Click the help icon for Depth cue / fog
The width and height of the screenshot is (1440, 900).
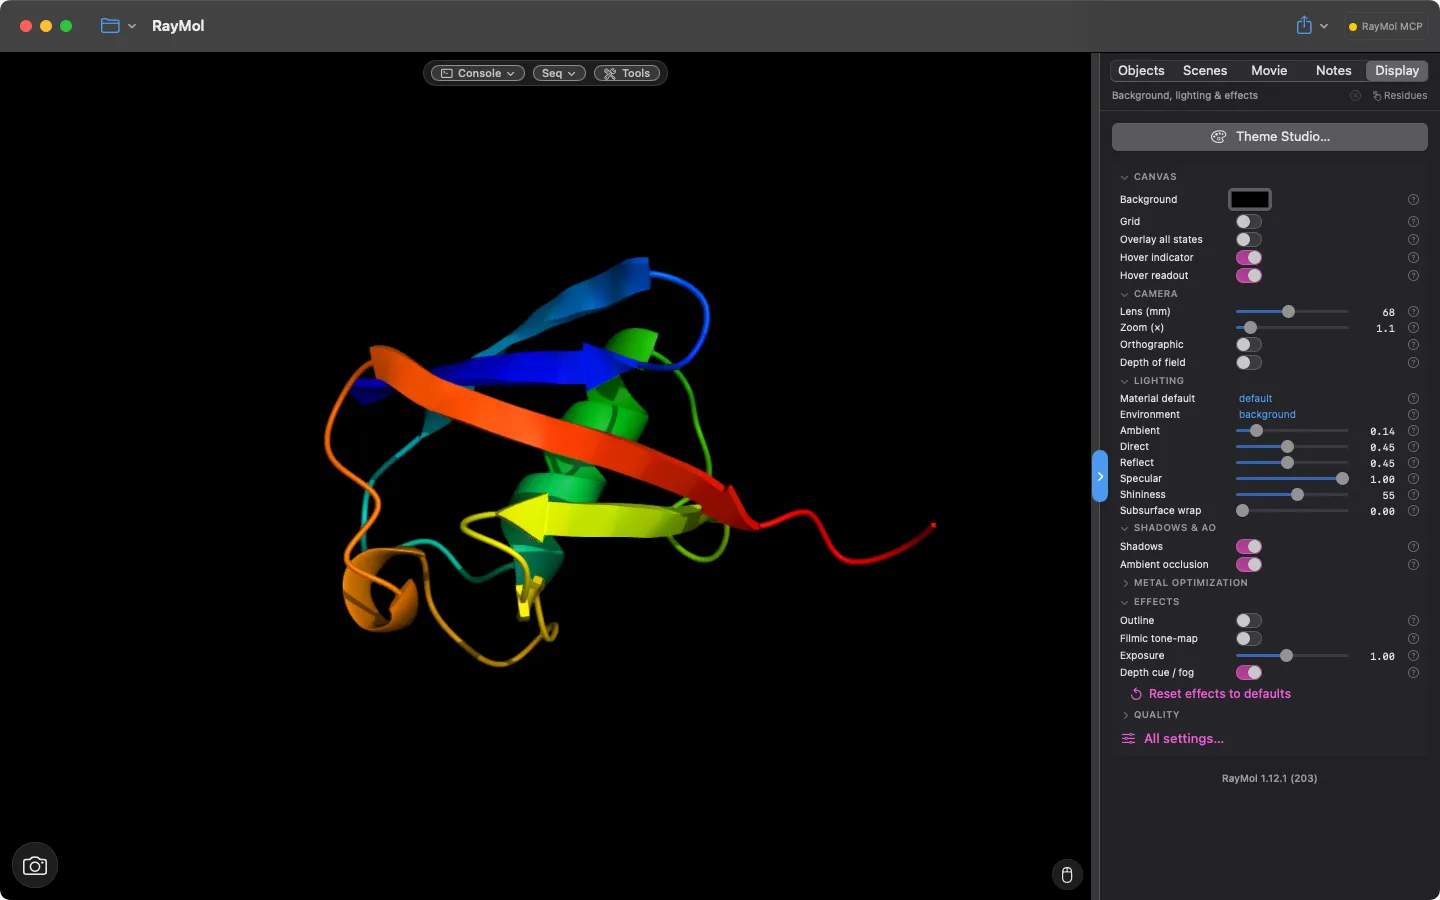[x=1413, y=673]
